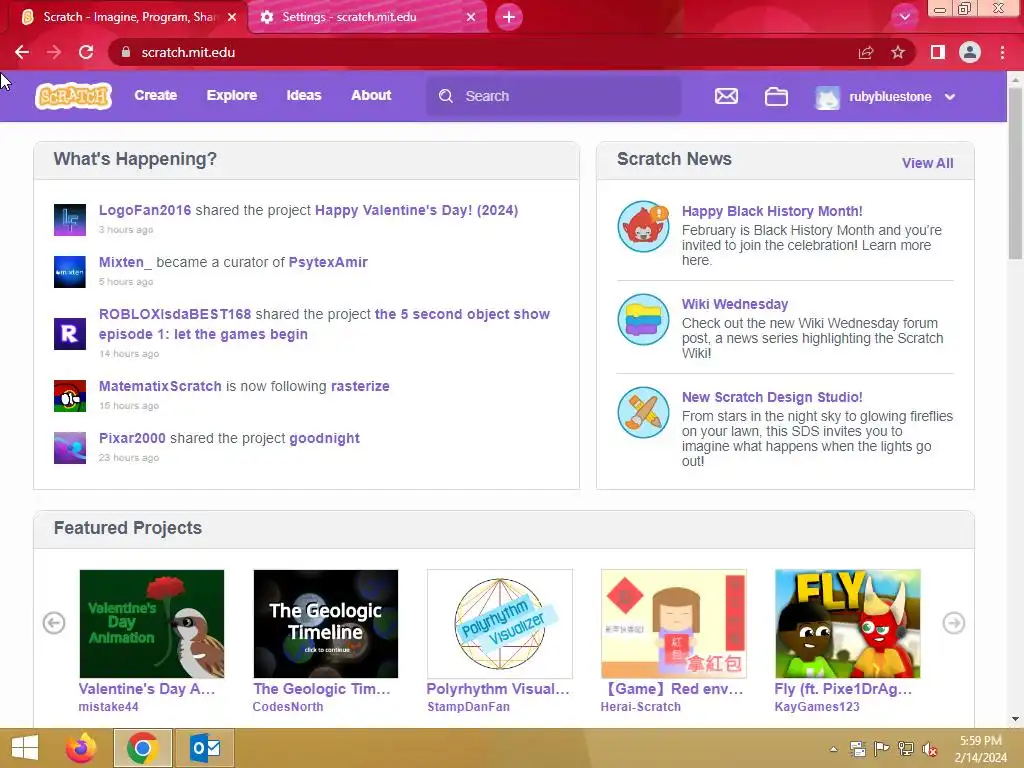Open the My Stuff folder icon
1024x768 pixels.
coord(776,97)
